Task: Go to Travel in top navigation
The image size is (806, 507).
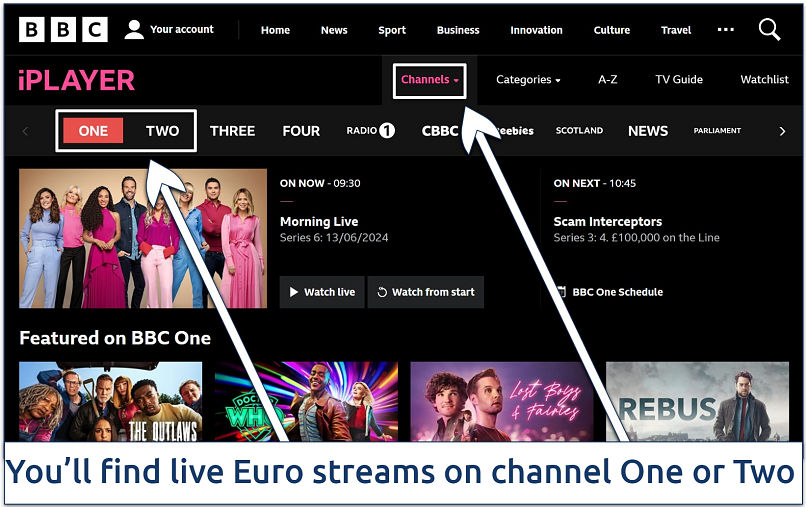Action: (676, 30)
